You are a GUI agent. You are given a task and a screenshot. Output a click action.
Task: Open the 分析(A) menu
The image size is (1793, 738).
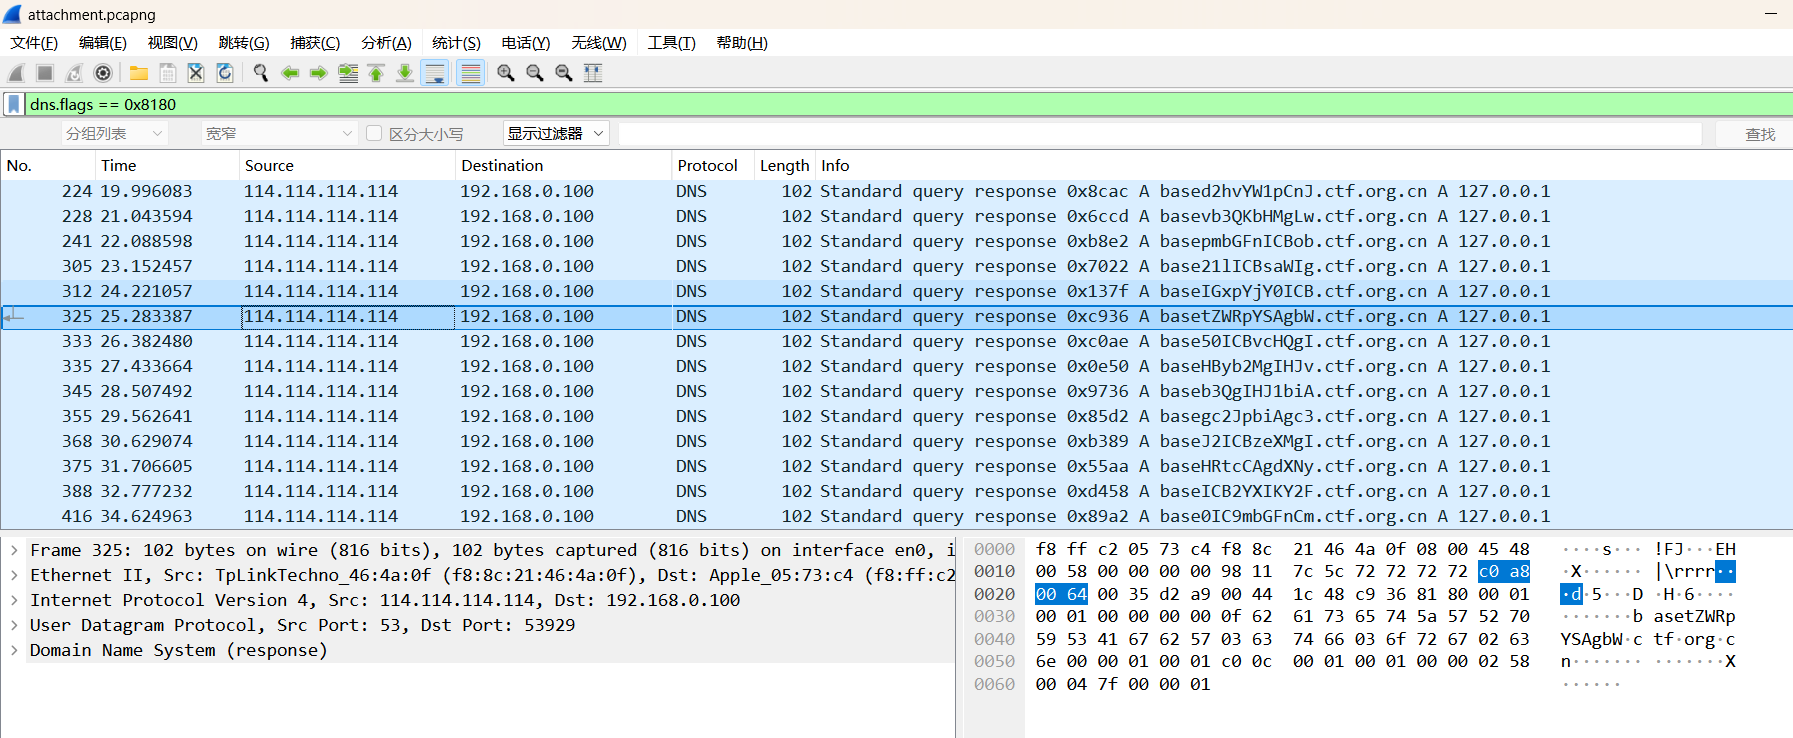(x=386, y=42)
